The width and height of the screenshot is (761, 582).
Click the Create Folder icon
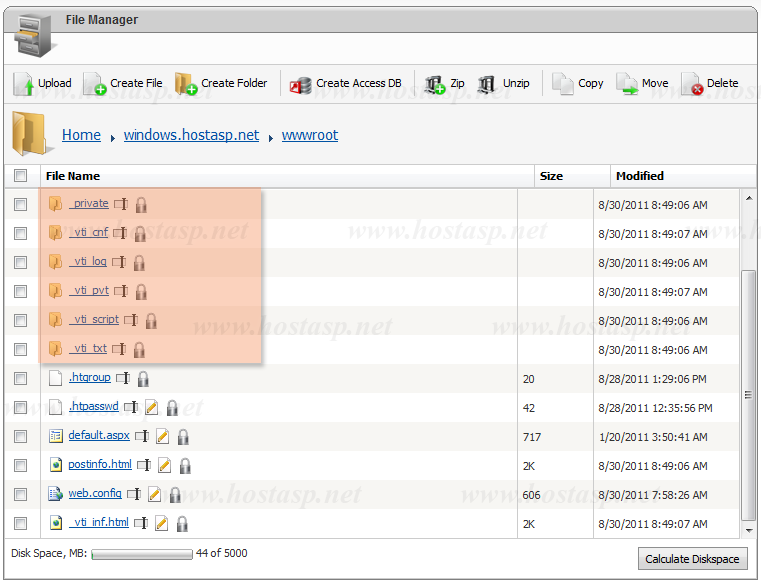(x=186, y=84)
